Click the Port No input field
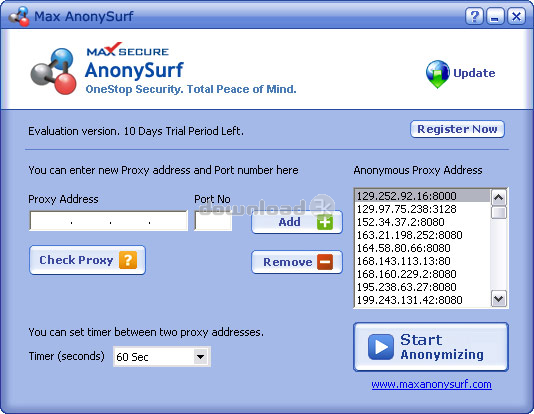The height and width of the screenshot is (414, 534). point(213,221)
